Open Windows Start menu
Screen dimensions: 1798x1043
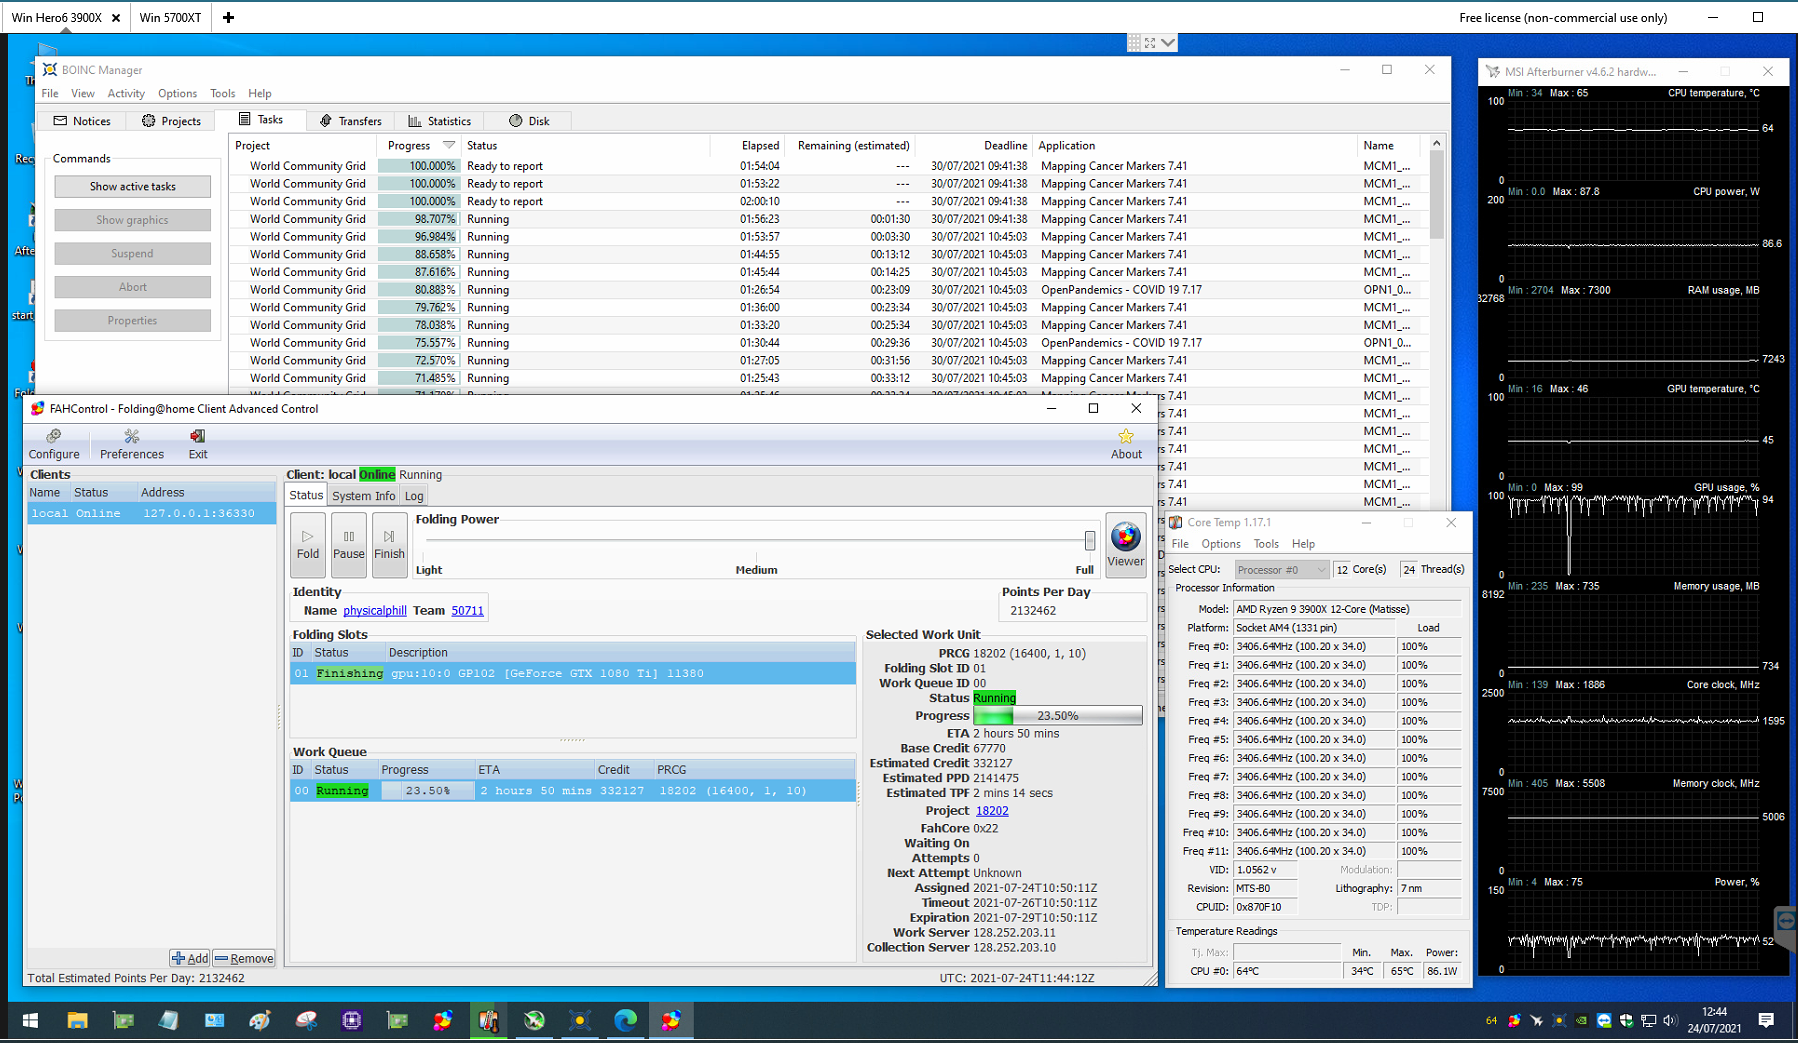click(x=30, y=1020)
